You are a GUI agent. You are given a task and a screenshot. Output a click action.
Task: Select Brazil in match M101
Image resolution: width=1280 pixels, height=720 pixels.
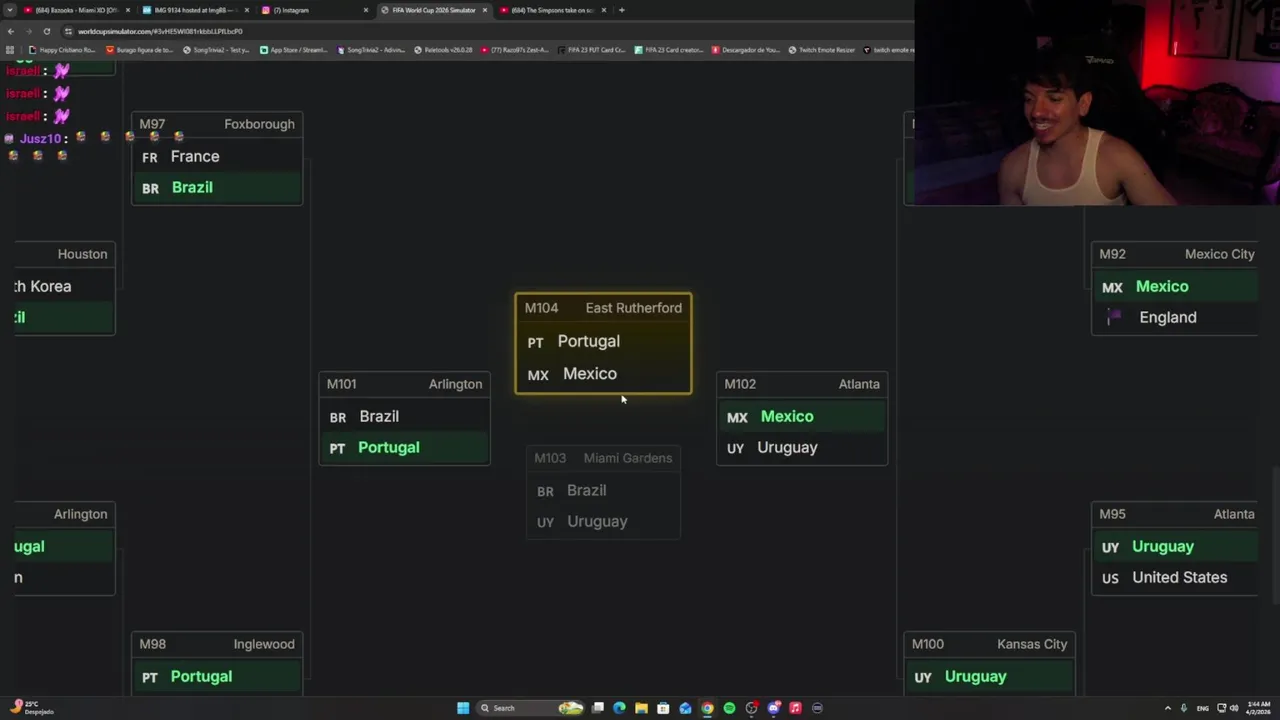pos(404,416)
